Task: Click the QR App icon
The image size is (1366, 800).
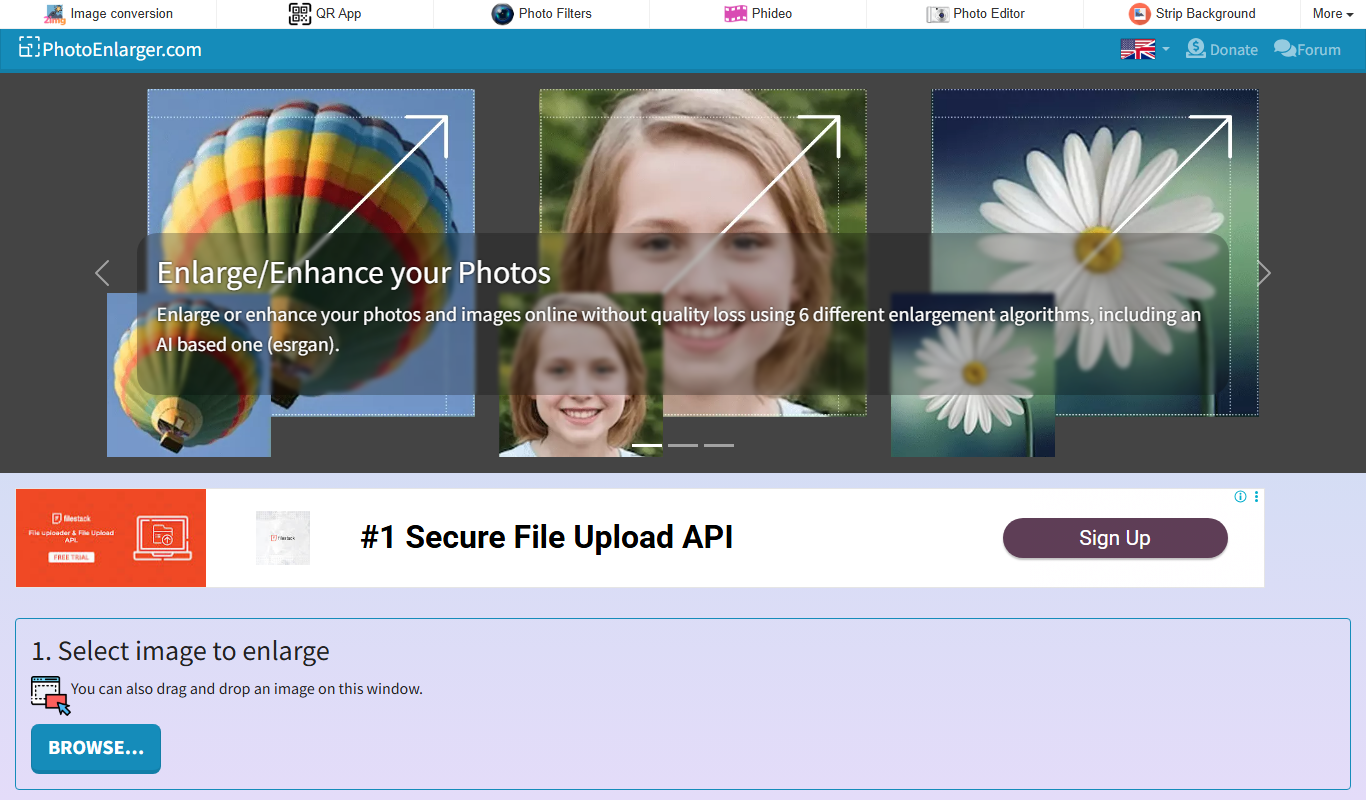Action: coord(299,14)
